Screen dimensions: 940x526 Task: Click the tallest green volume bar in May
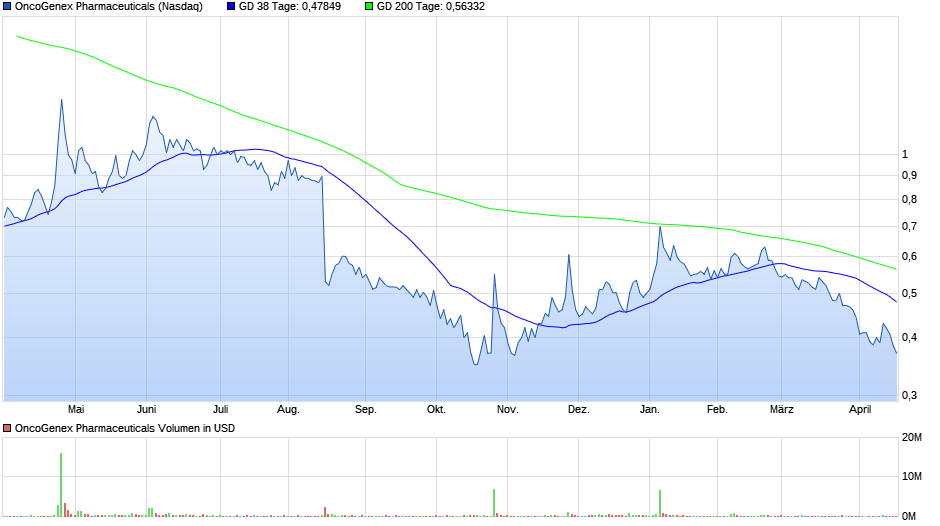pyautogui.click(x=61, y=485)
